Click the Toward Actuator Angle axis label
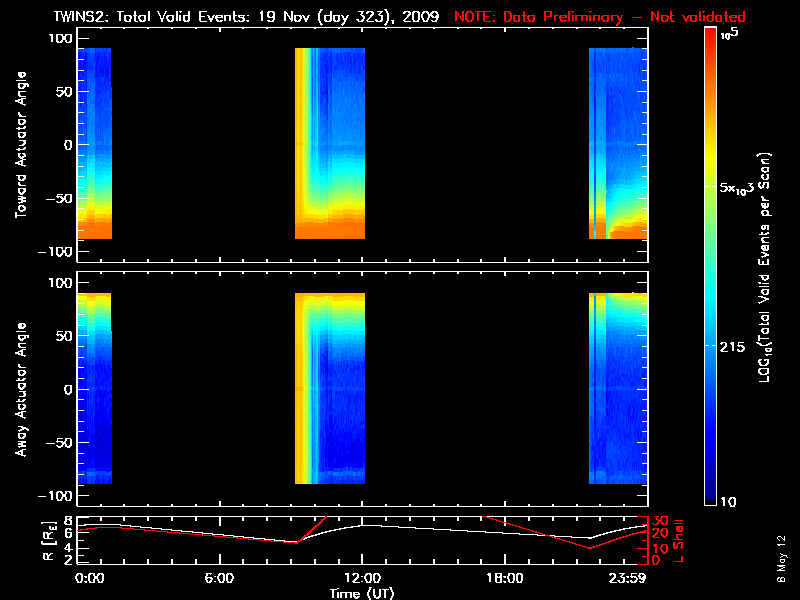This screenshot has width=800, height=600. tap(19, 145)
